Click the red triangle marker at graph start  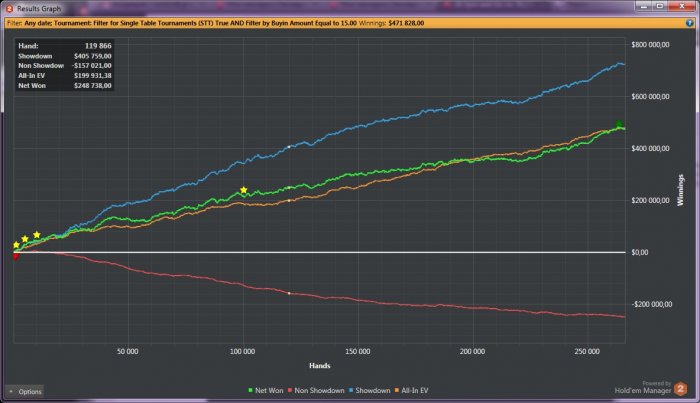(16, 257)
